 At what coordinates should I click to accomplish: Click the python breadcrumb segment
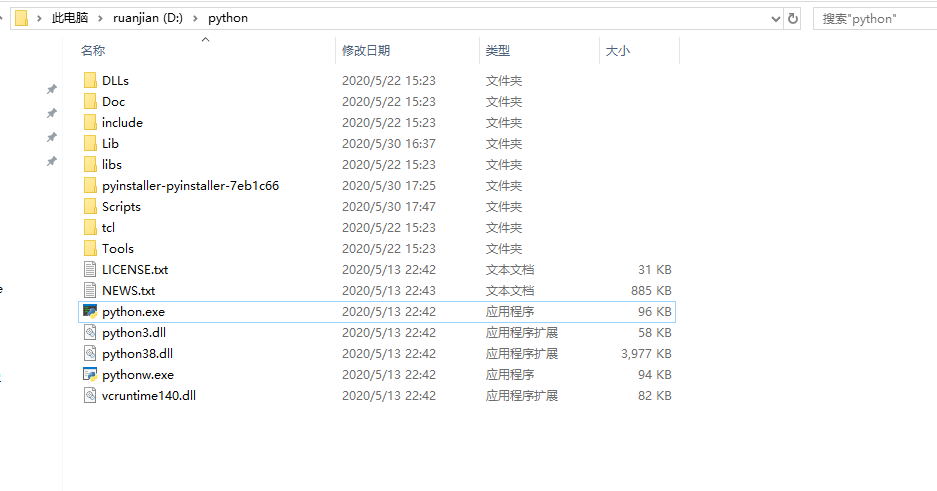click(228, 18)
